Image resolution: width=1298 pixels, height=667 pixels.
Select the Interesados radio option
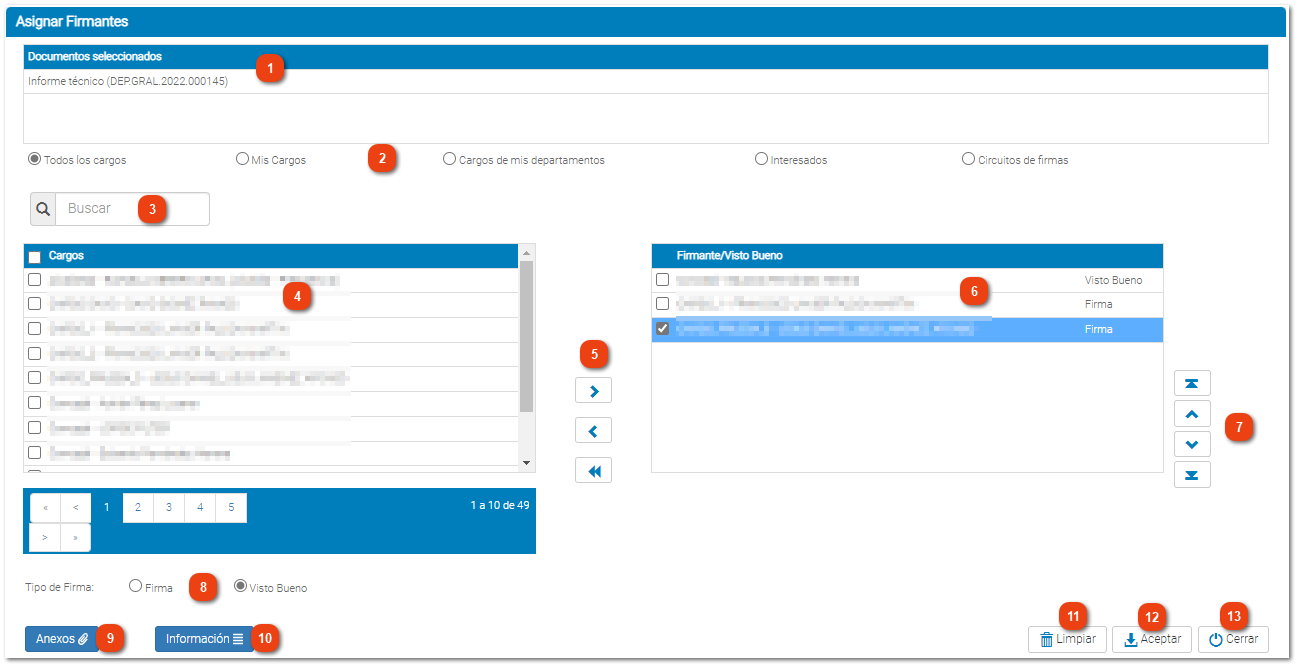[761, 159]
